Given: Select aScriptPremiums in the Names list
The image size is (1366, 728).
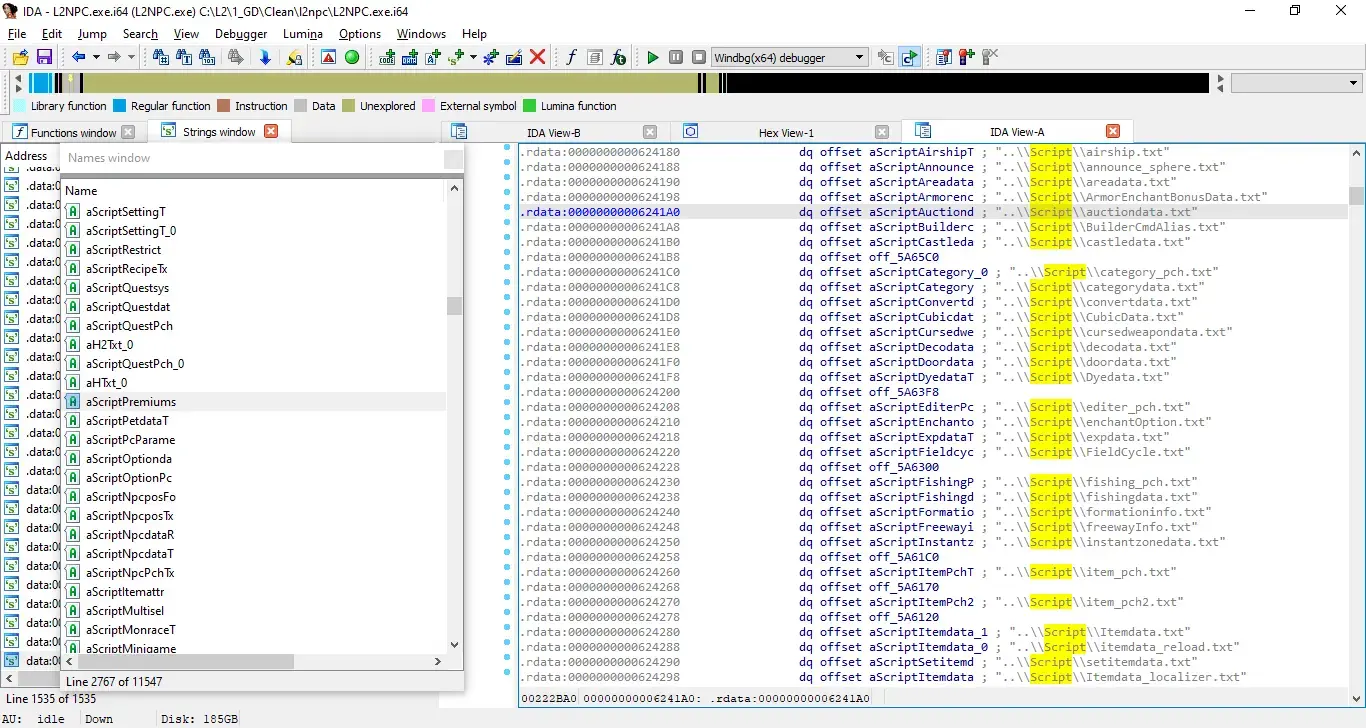Looking at the screenshot, I should coord(254,401).
